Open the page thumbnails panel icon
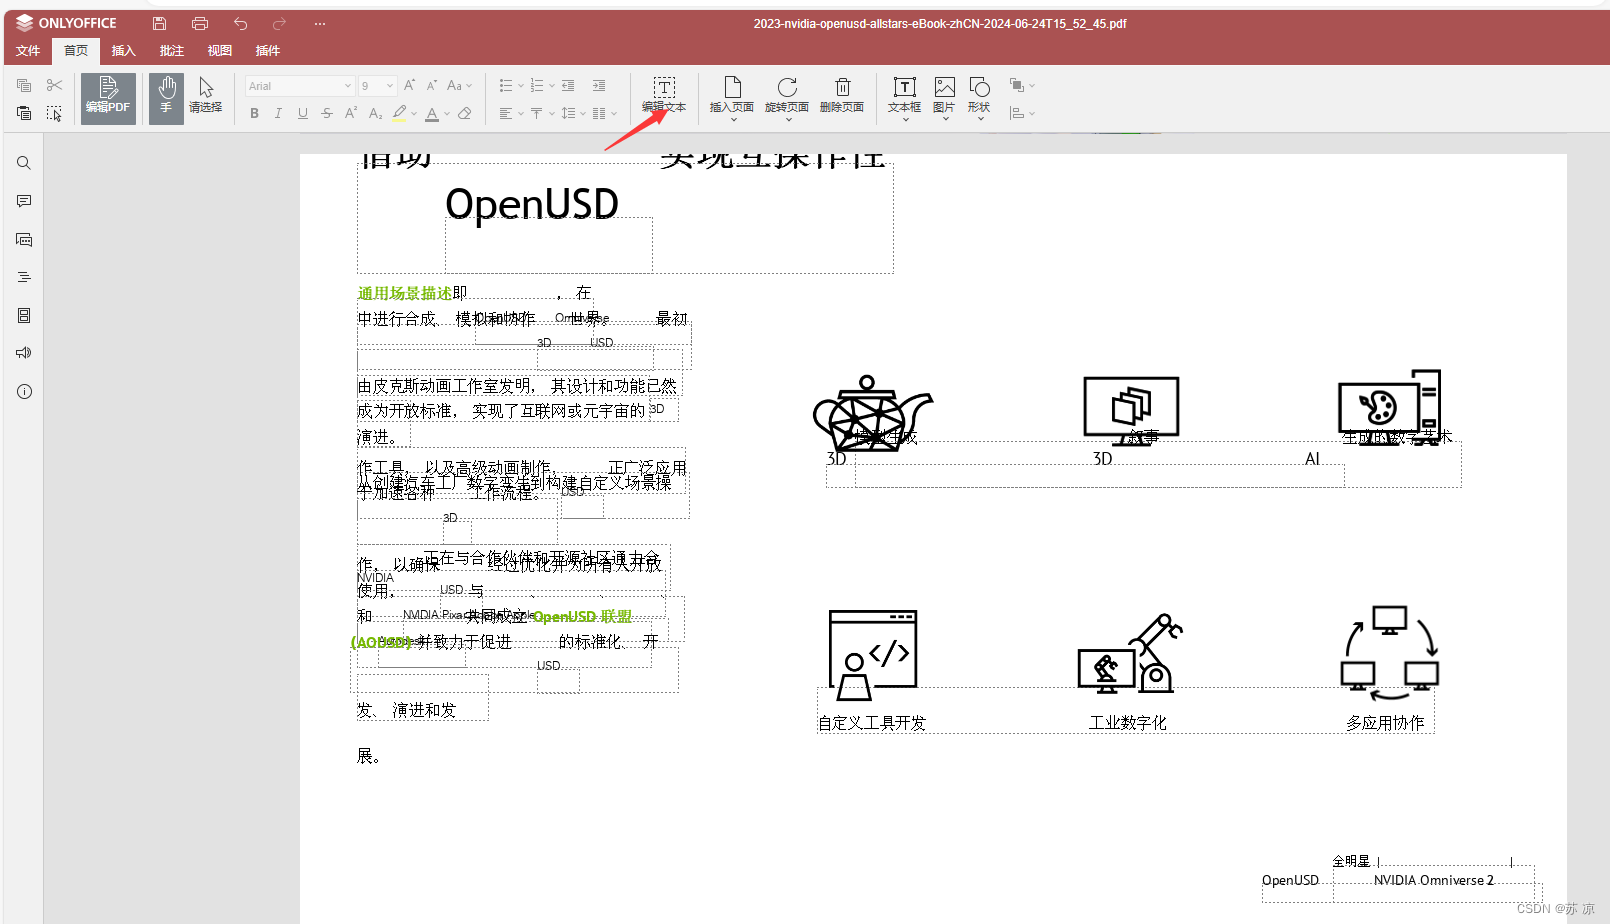1610x924 pixels. tap(24, 315)
